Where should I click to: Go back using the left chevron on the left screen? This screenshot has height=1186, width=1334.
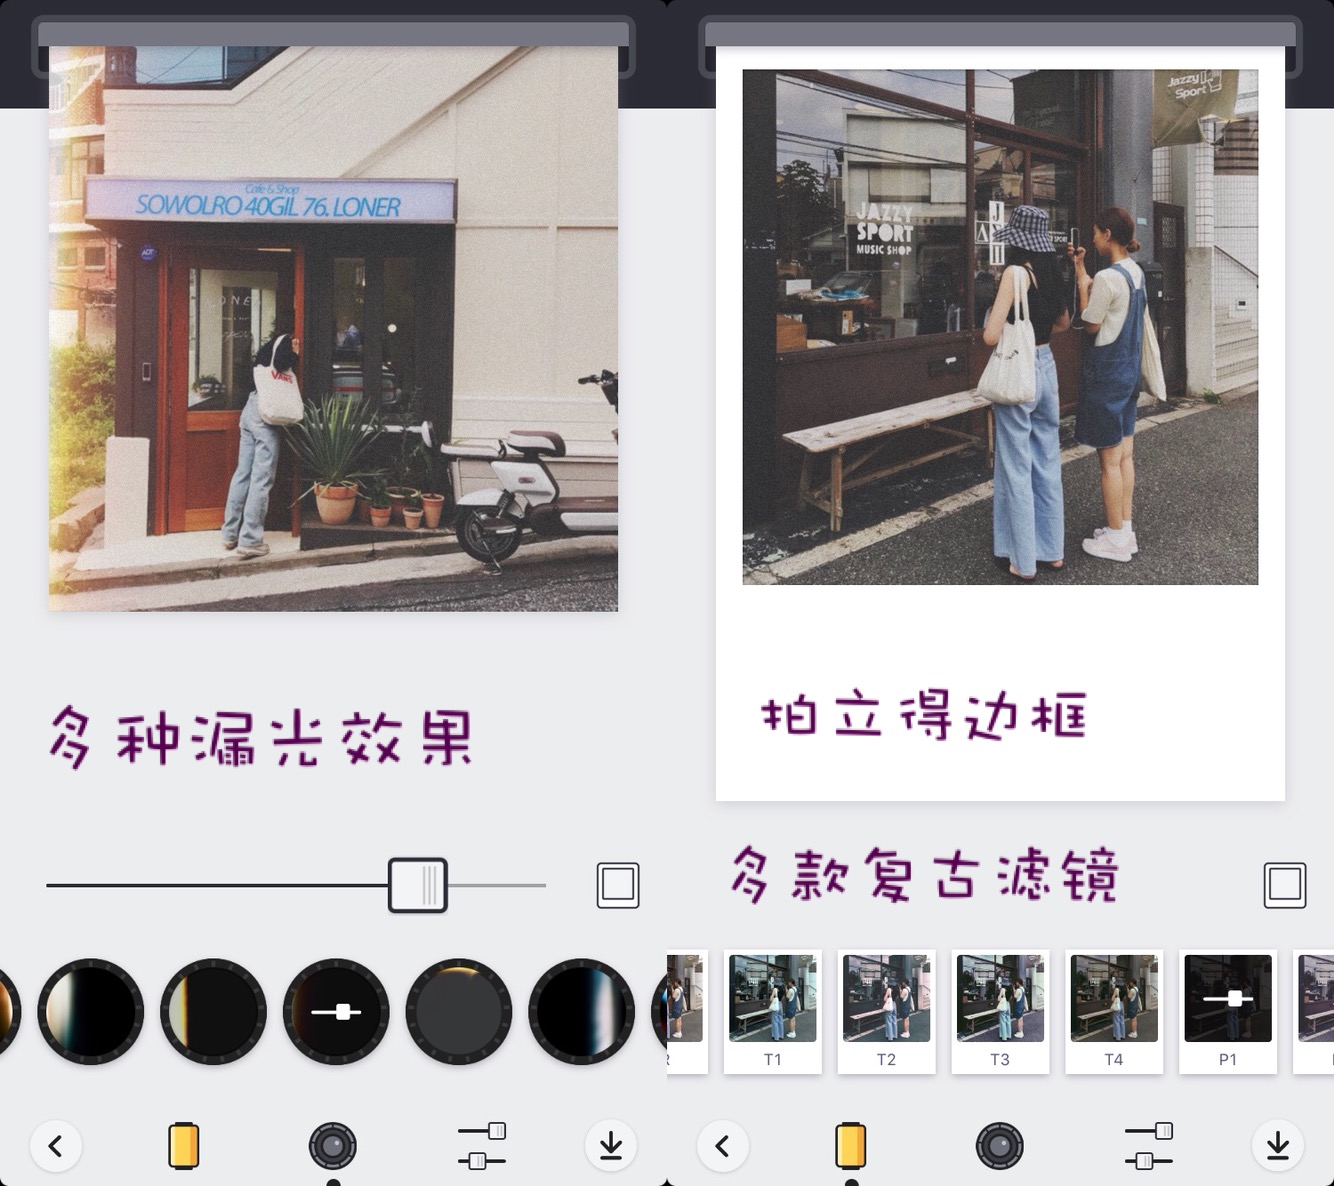tap(57, 1146)
